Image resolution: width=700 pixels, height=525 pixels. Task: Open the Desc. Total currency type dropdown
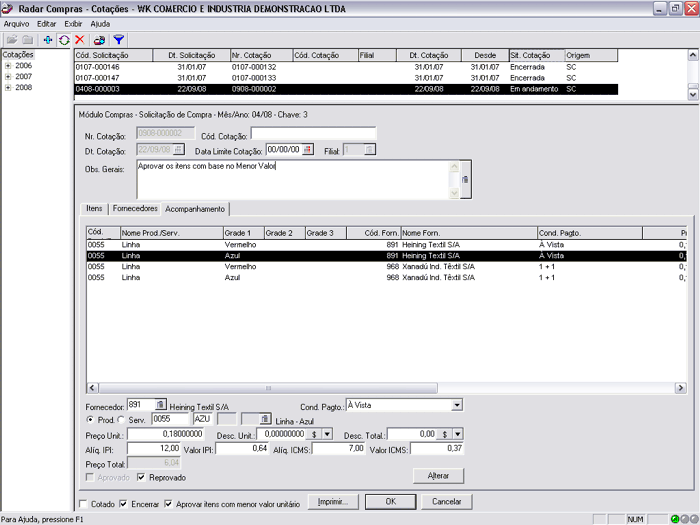tap(458, 434)
